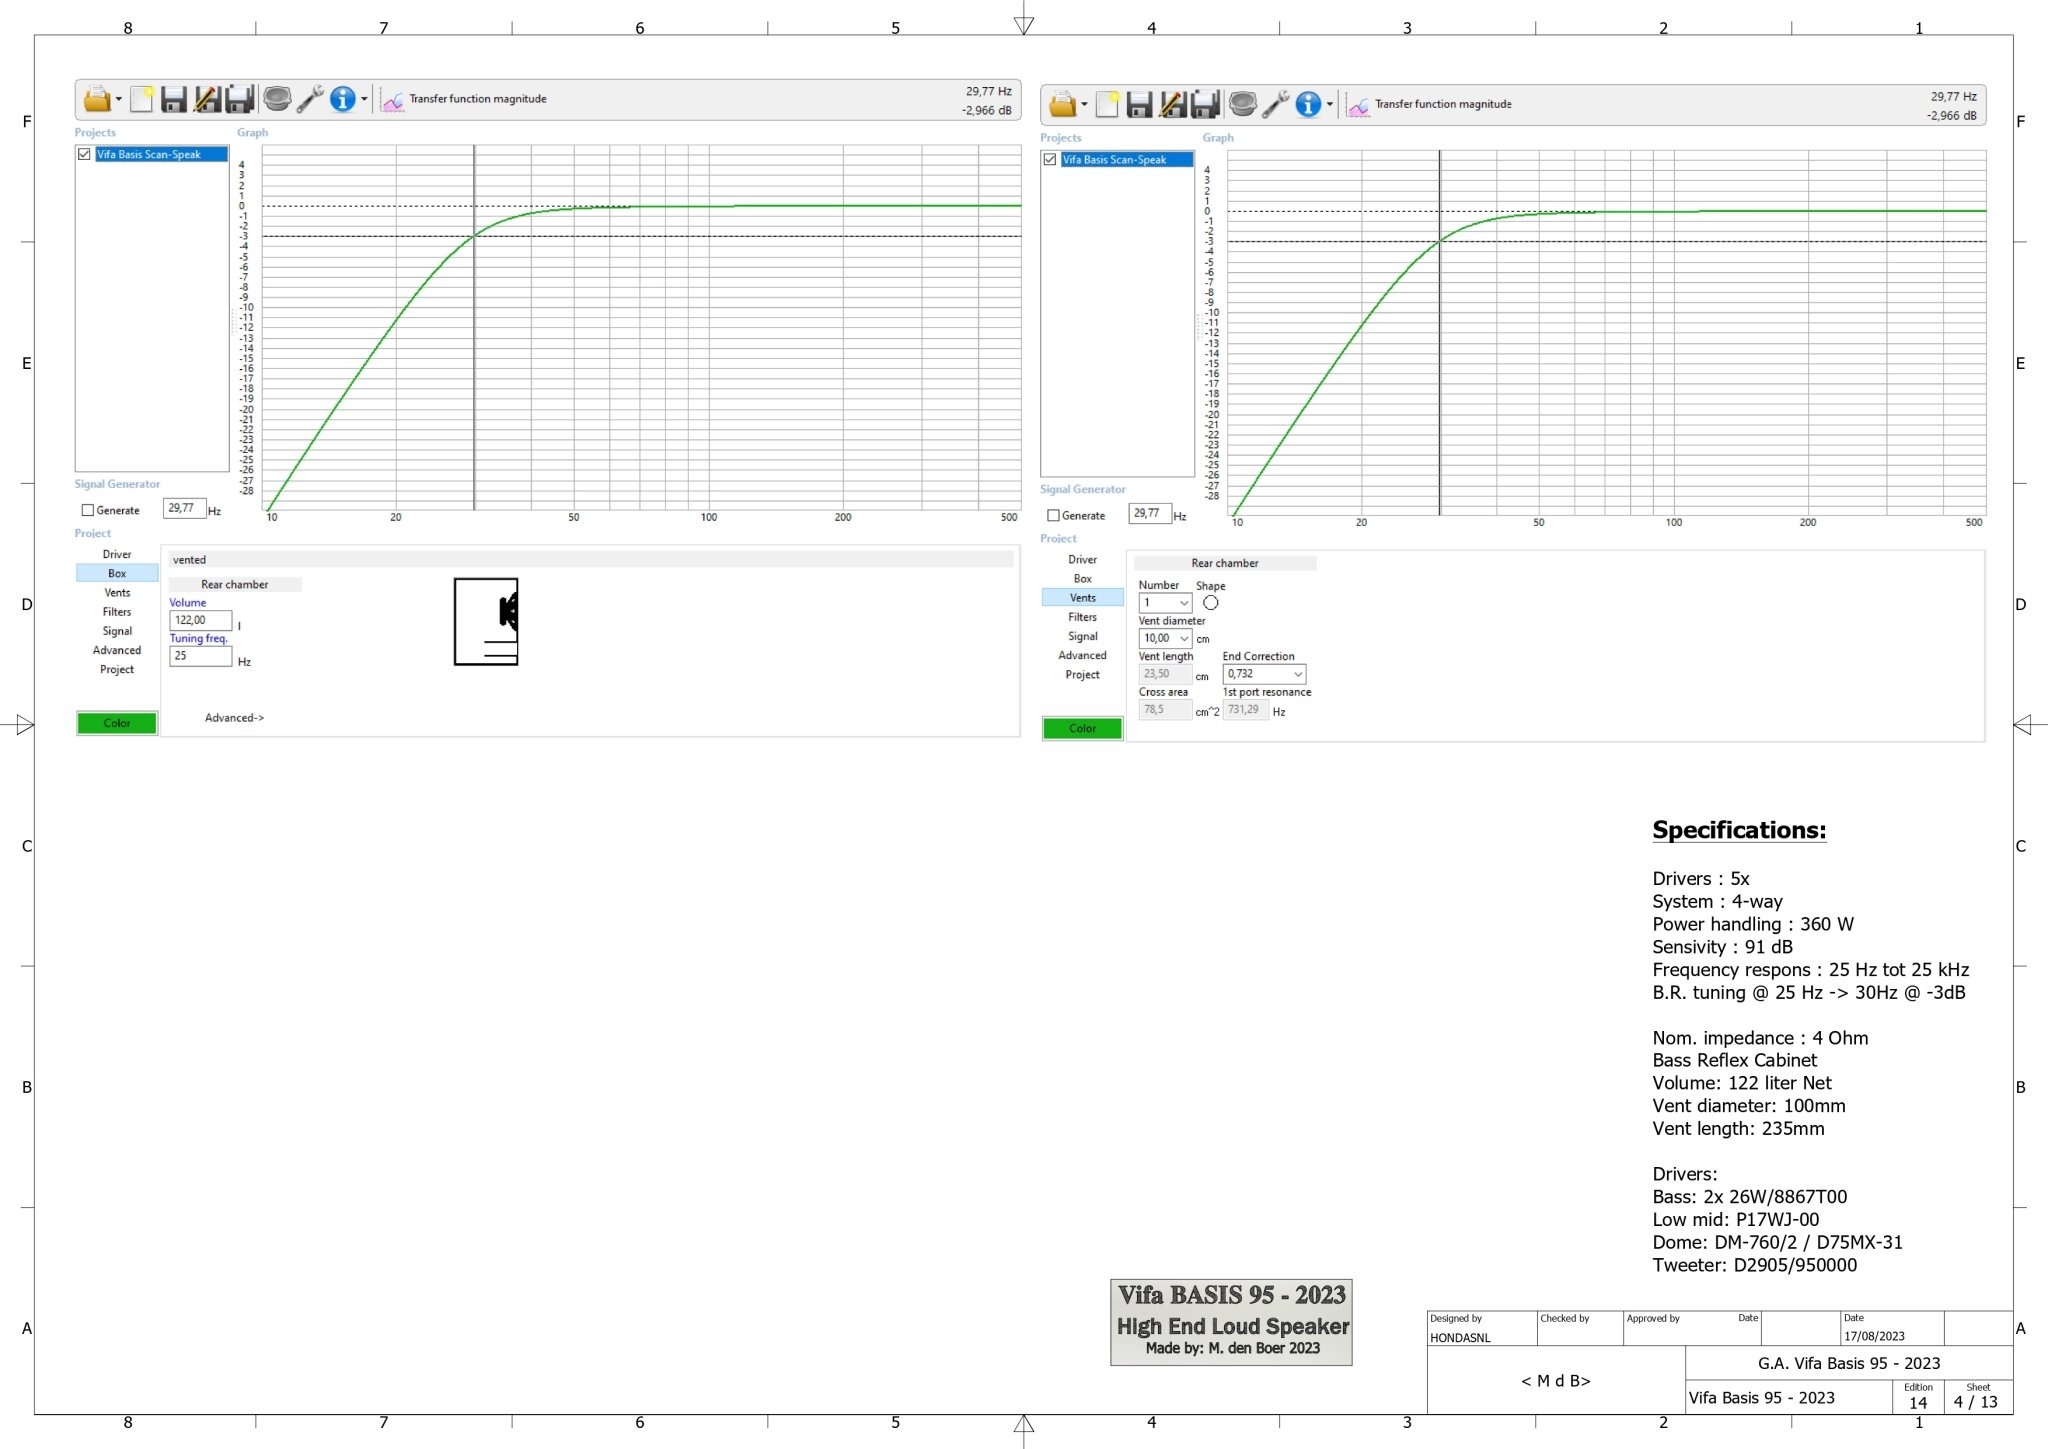Click blue info icon in Vents-tab window
This screenshot has height=1449, width=2048.
click(x=1307, y=104)
